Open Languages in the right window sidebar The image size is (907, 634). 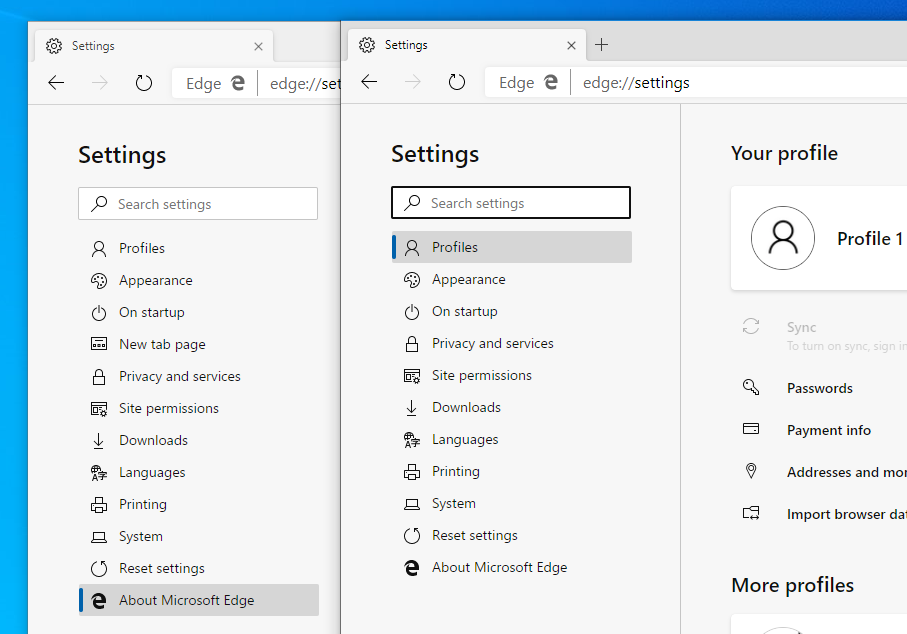[511, 440]
